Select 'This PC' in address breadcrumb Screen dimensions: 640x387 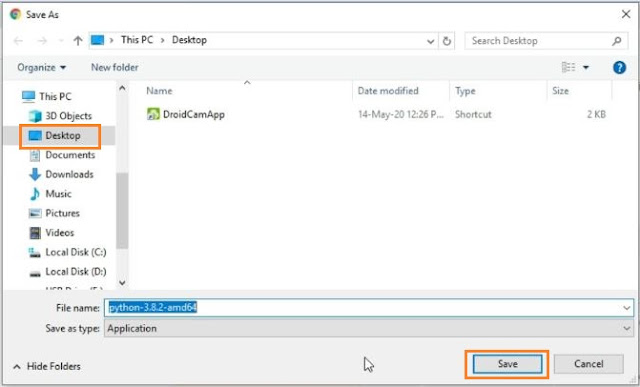pyautogui.click(x=137, y=40)
